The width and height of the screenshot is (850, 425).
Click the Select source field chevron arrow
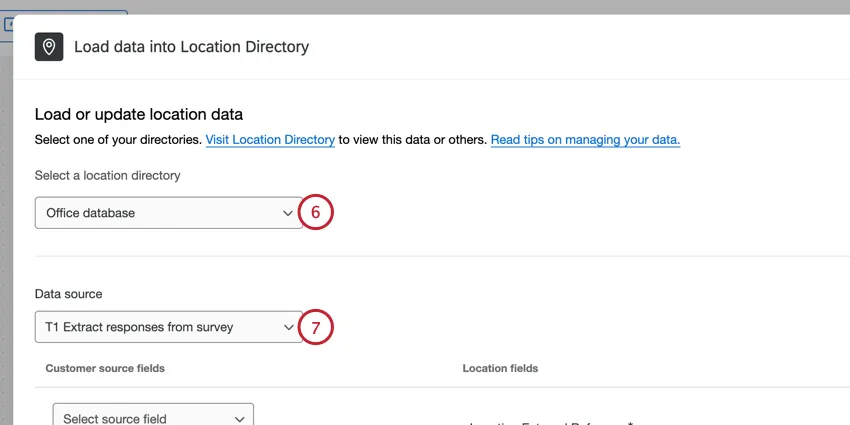[x=239, y=419]
